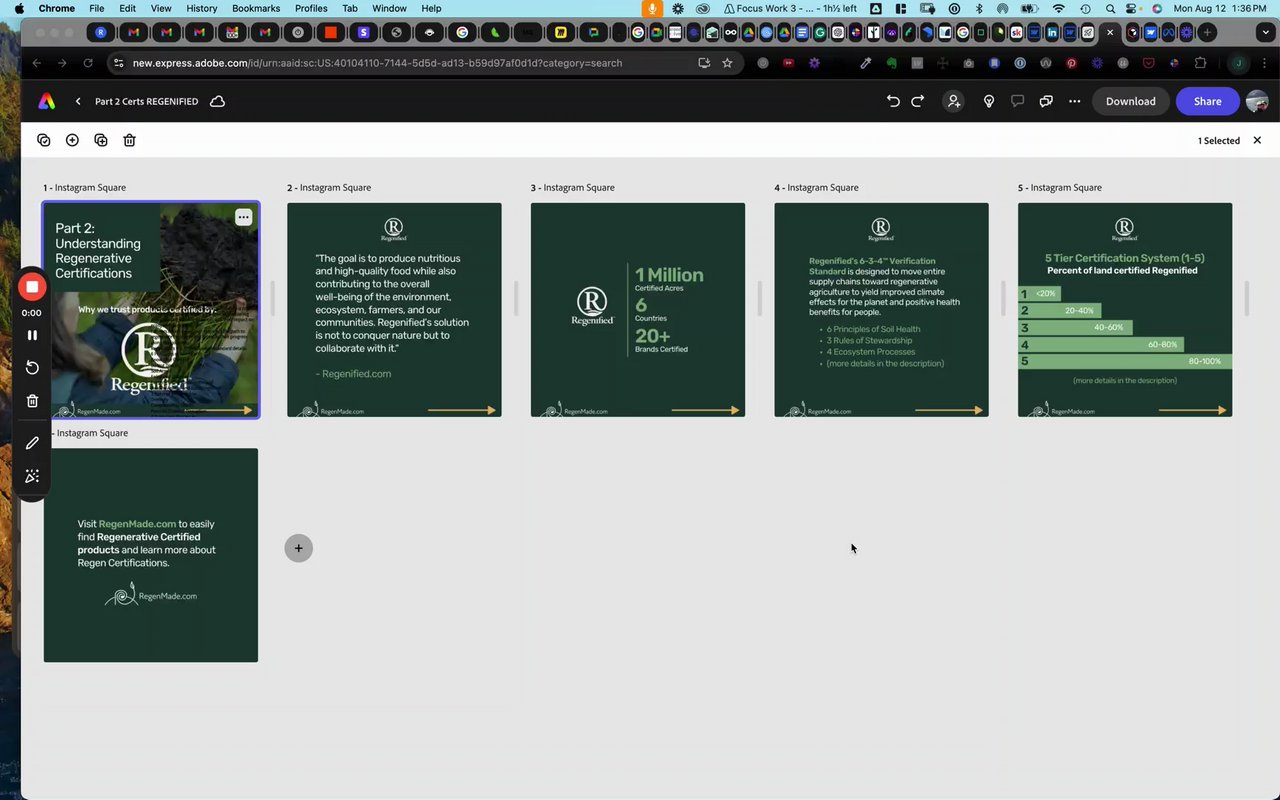Go back using the chevron beside project title

[78, 101]
